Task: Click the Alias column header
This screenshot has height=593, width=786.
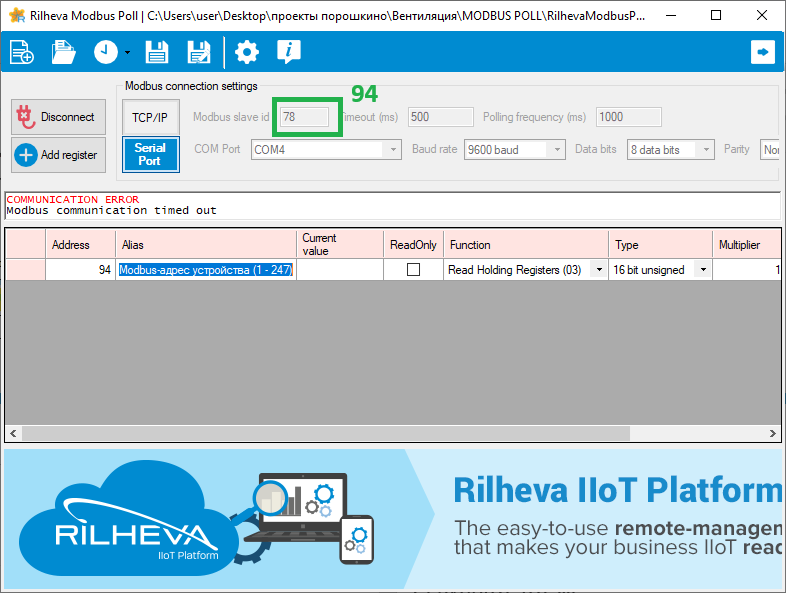Action: point(207,245)
